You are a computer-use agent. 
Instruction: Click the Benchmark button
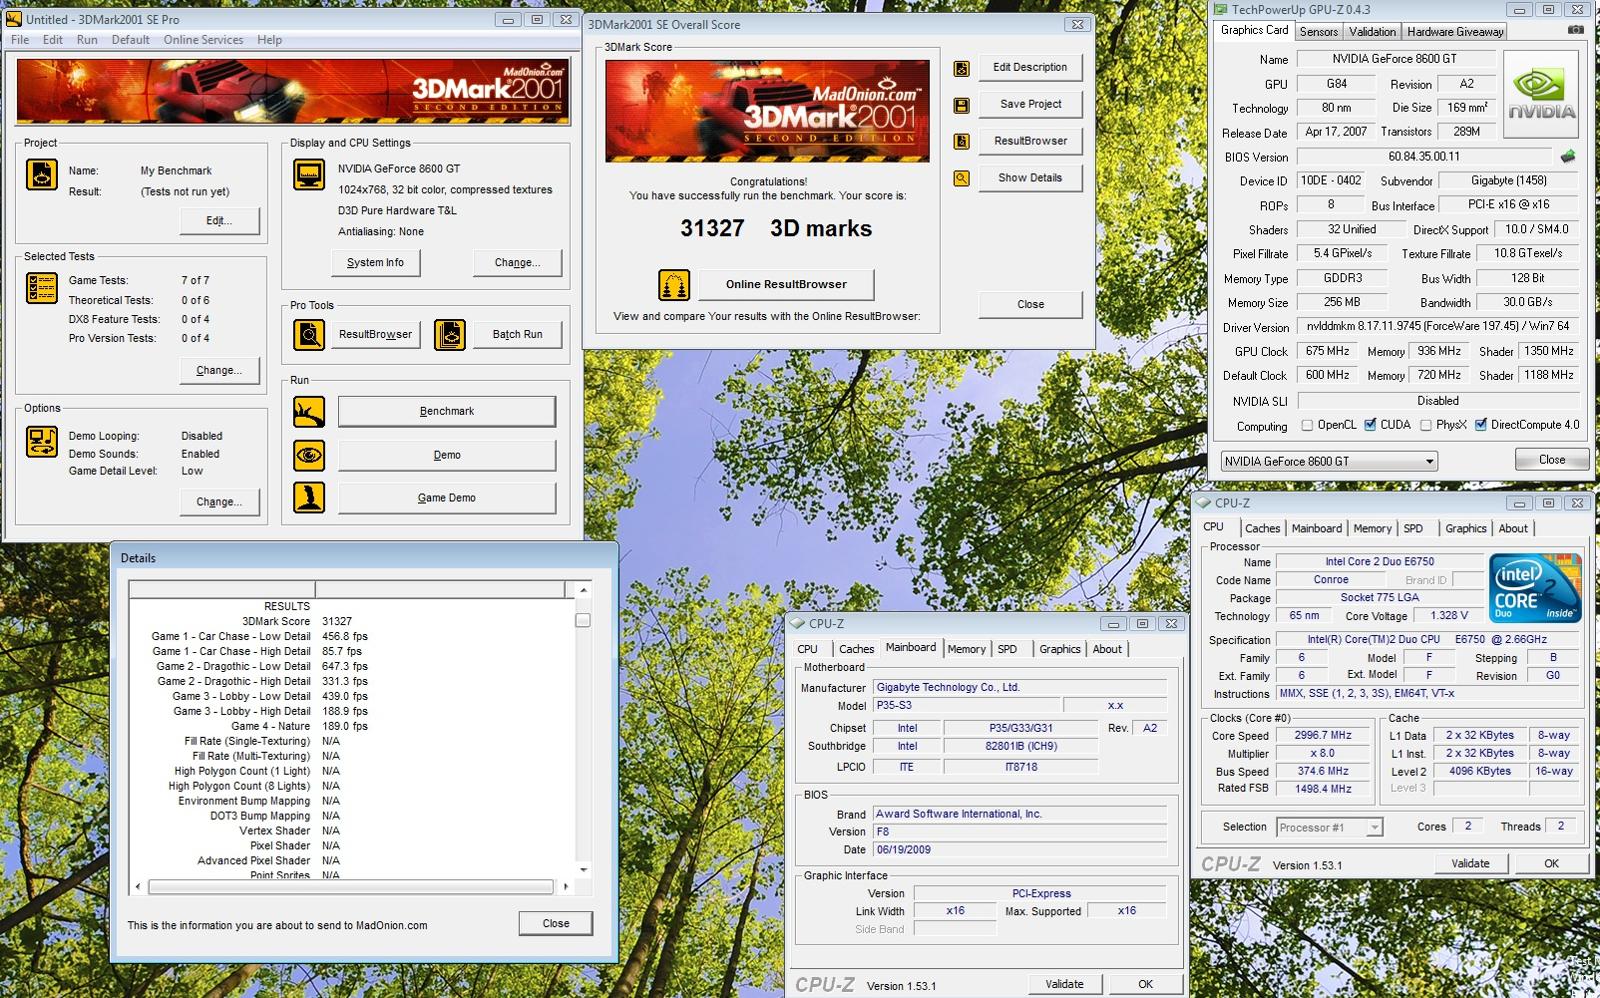[x=447, y=411]
